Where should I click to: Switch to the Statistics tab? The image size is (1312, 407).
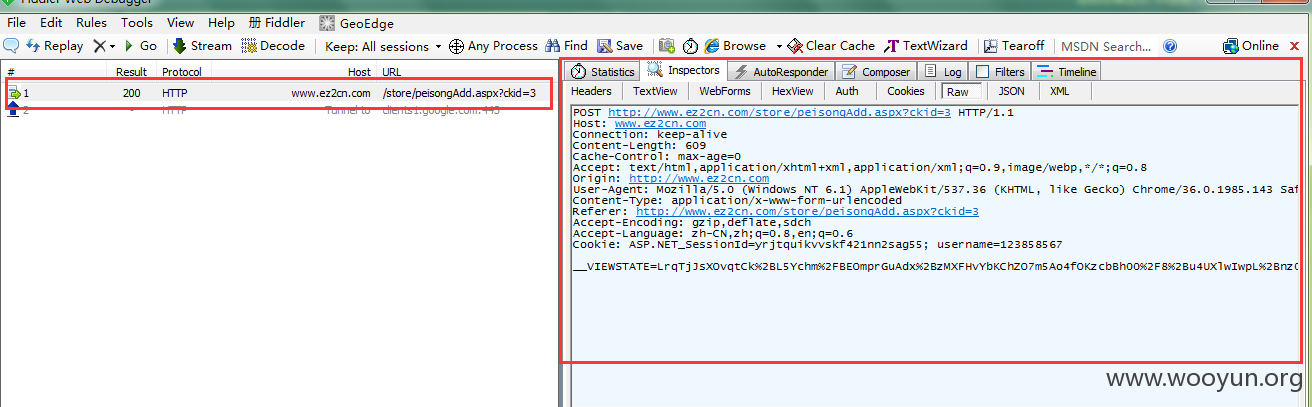click(x=603, y=72)
